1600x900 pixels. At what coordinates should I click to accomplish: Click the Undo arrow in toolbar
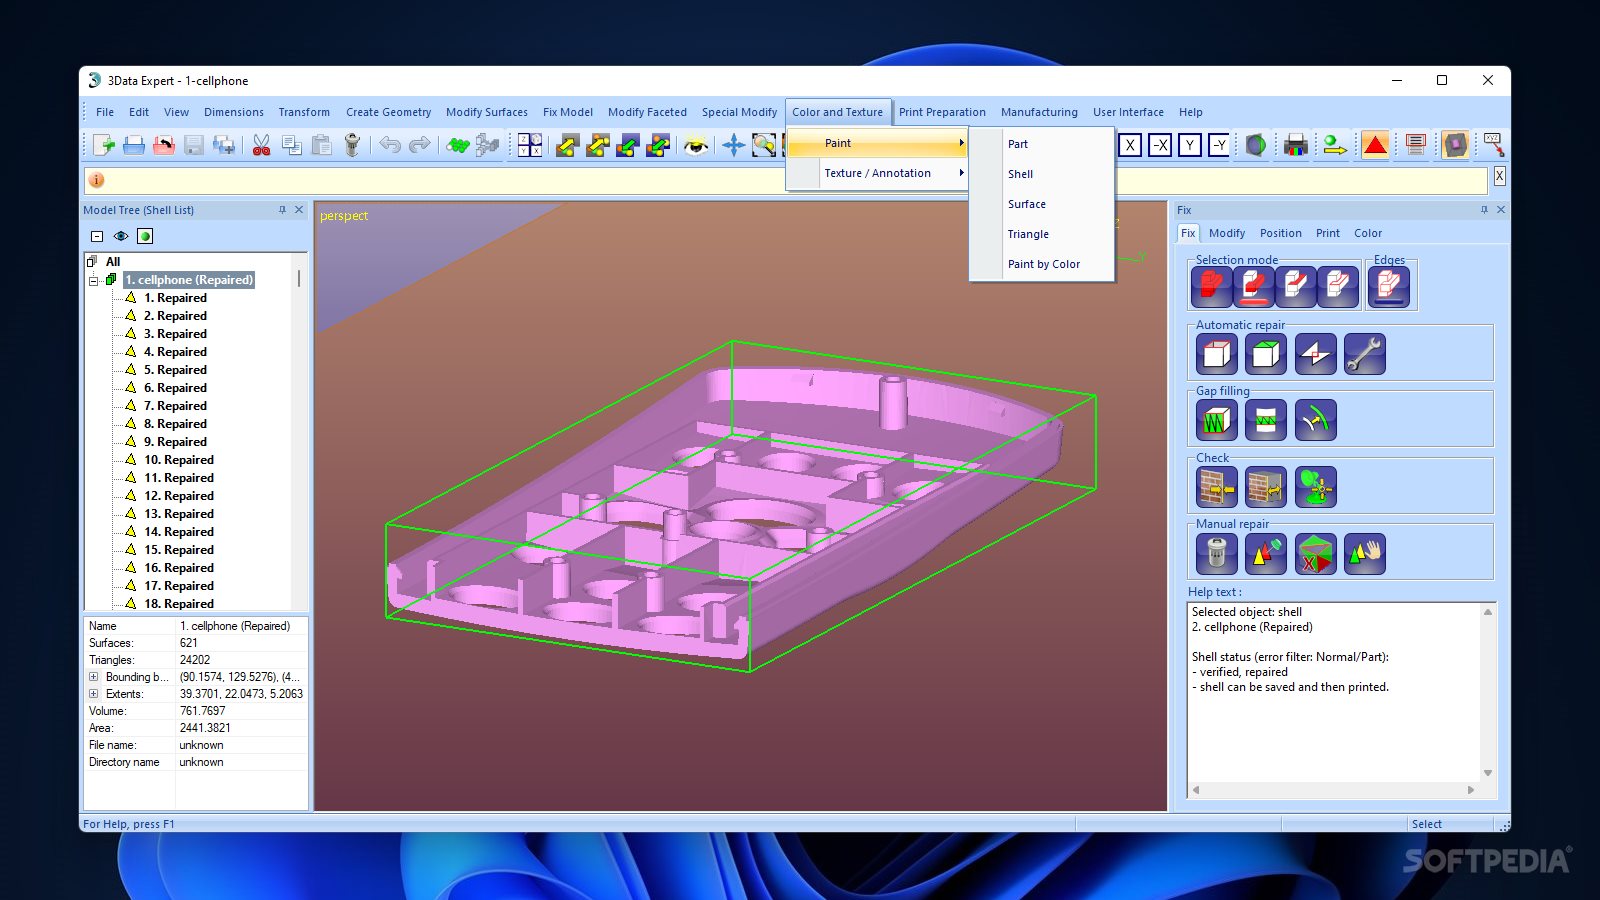point(390,145)
